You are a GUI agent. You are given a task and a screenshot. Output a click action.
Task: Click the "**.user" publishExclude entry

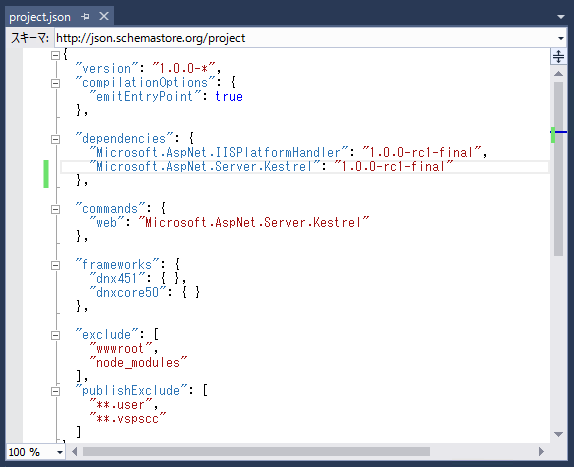click(x=121, y=405)
